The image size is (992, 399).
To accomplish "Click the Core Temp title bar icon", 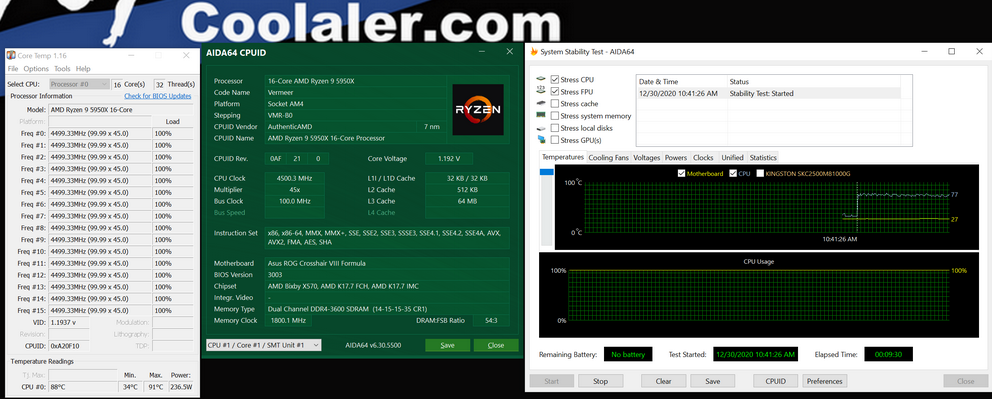I will tap(11, 55).
